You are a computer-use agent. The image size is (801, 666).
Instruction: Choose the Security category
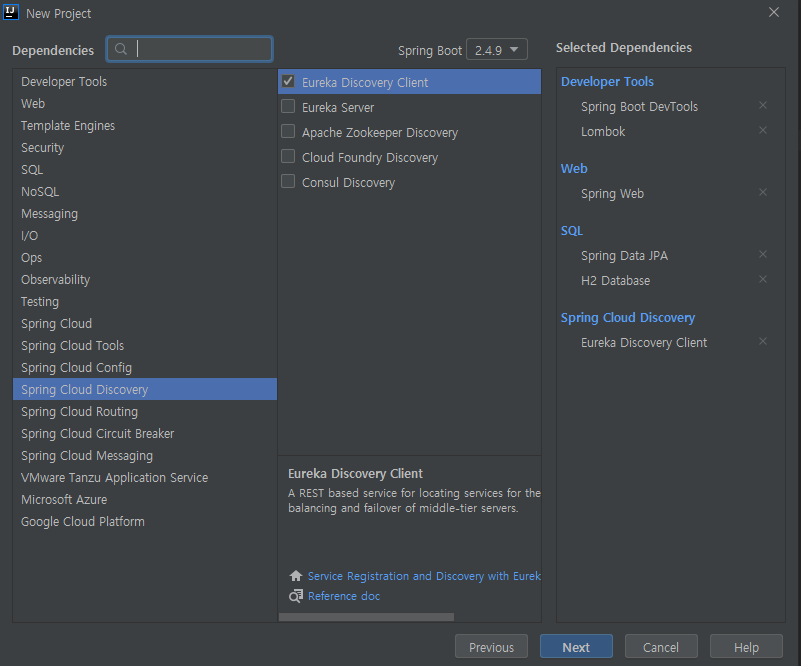(145, 148)
